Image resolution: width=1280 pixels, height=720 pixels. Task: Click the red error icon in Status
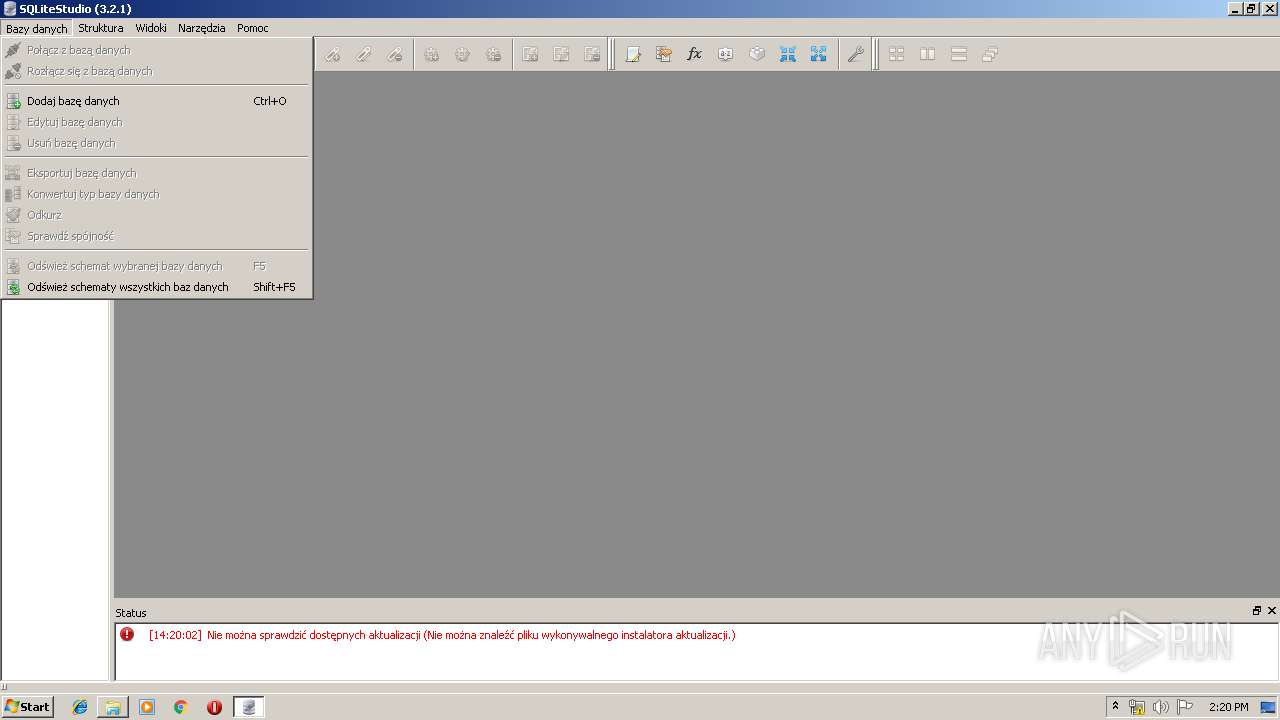point(127,634)
